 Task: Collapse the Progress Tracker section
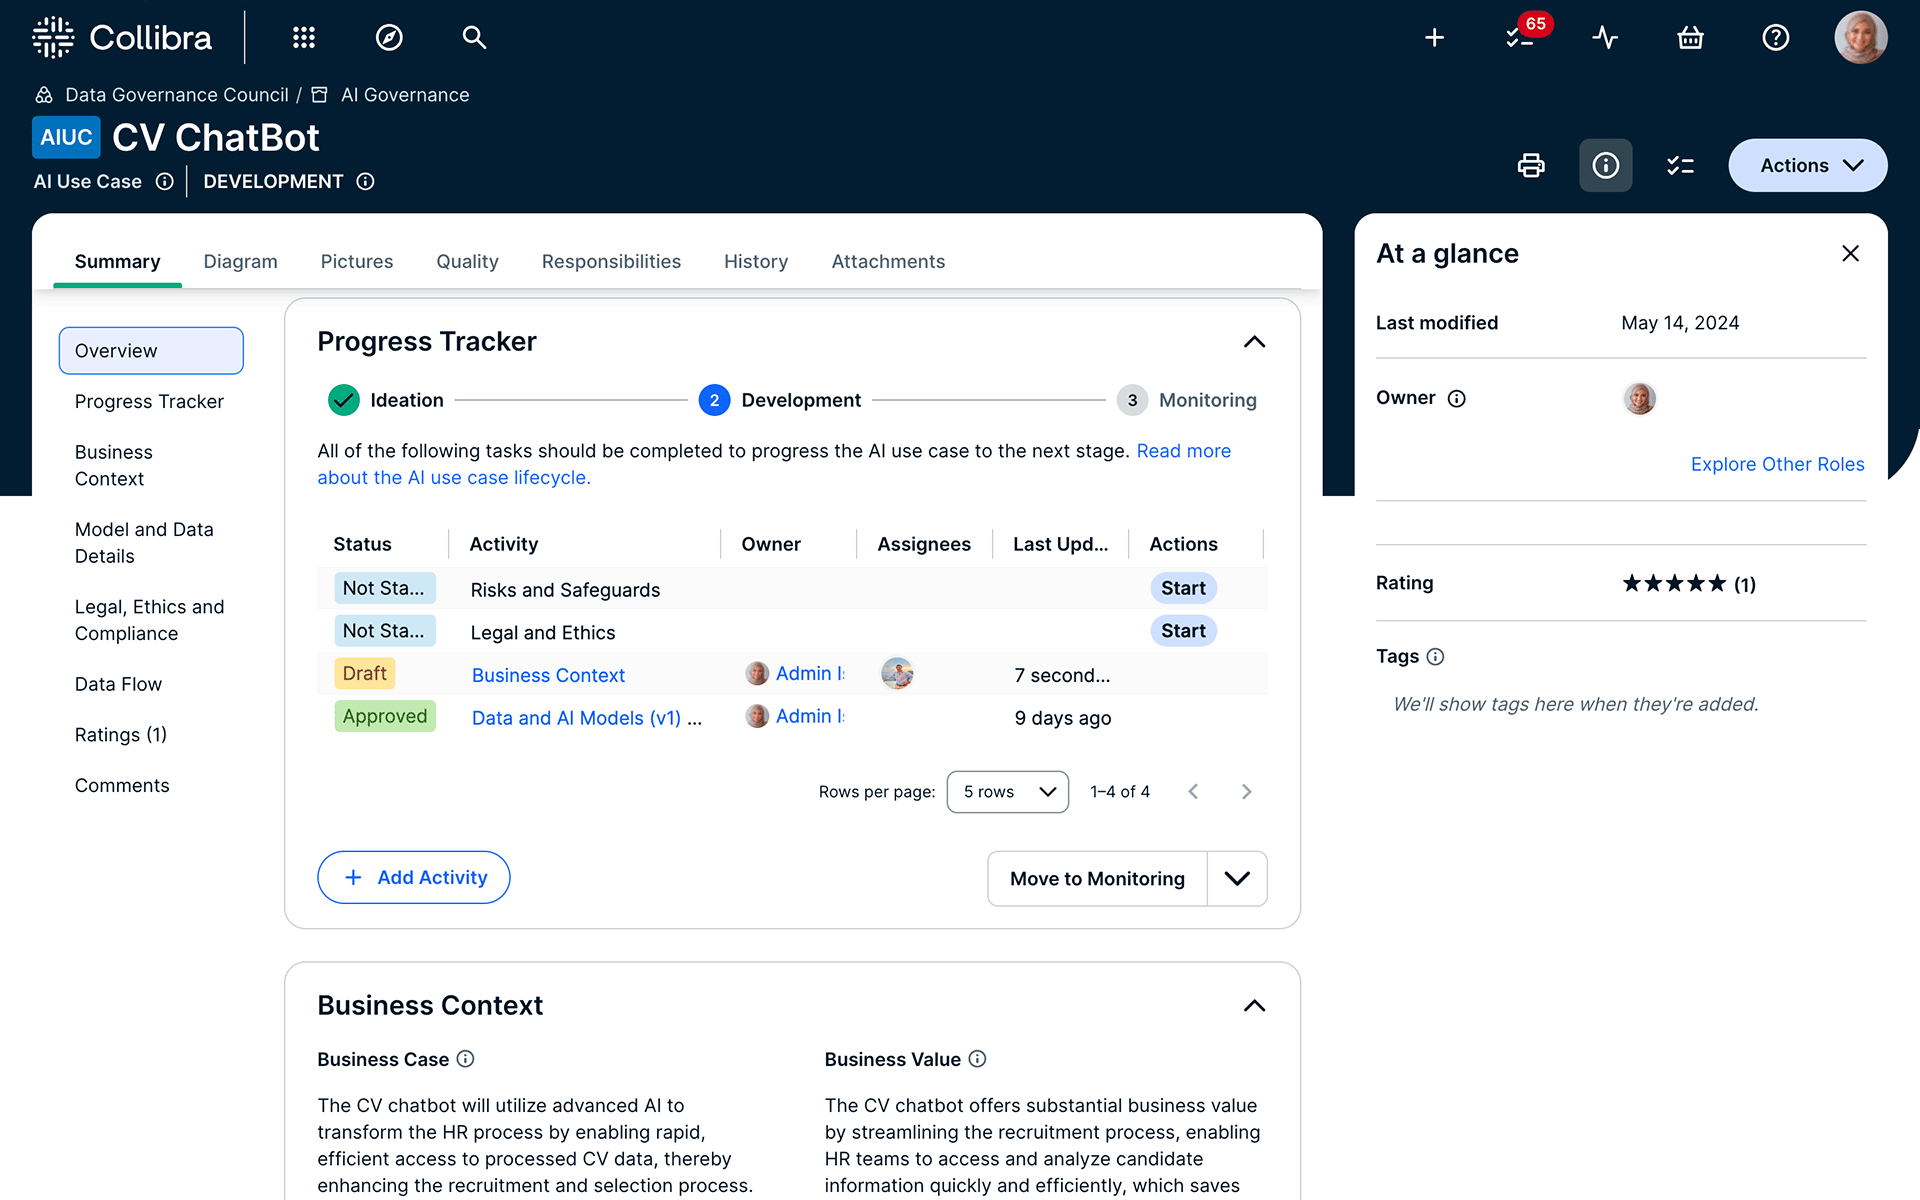pyautogui.click(x=1254, y=341)
